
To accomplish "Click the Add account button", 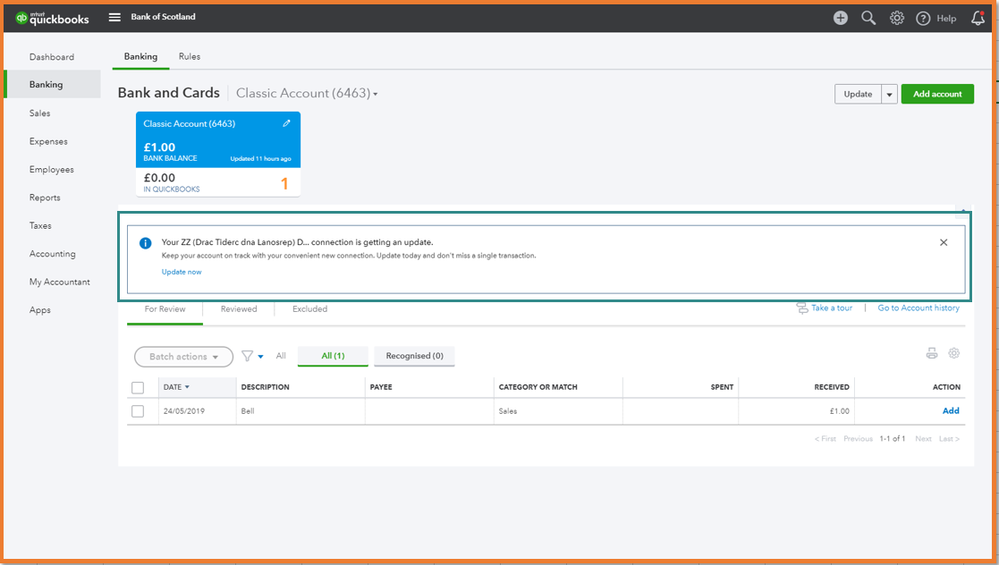I will (x=937, y=94).
